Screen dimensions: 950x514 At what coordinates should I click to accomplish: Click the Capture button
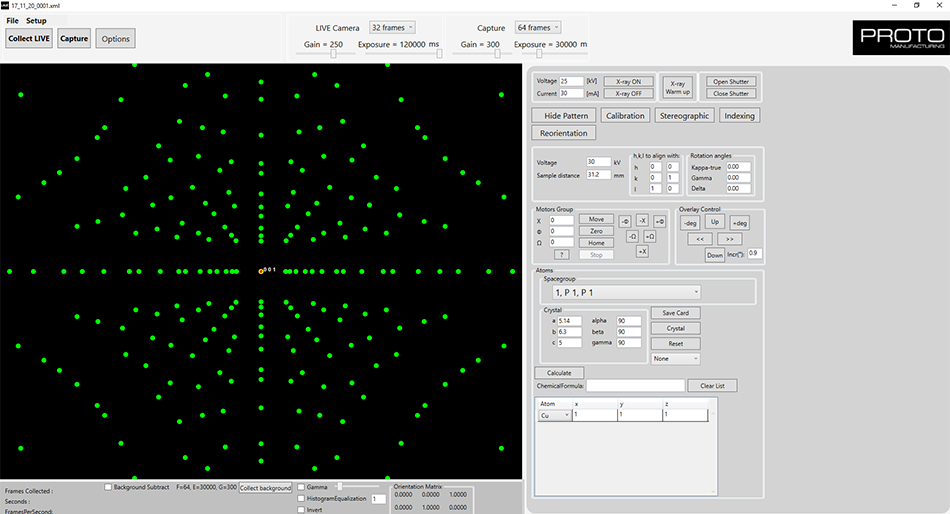click(74, 38)
